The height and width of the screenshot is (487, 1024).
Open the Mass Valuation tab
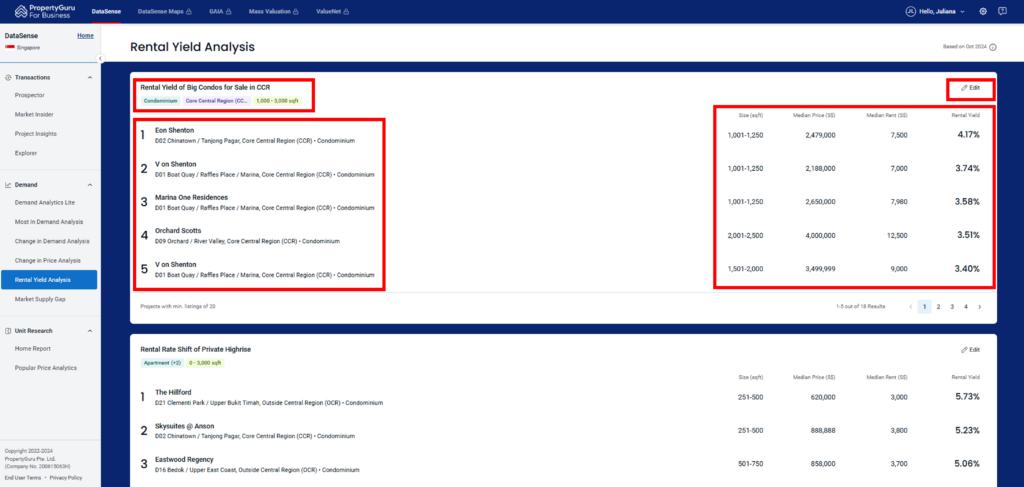274,12
